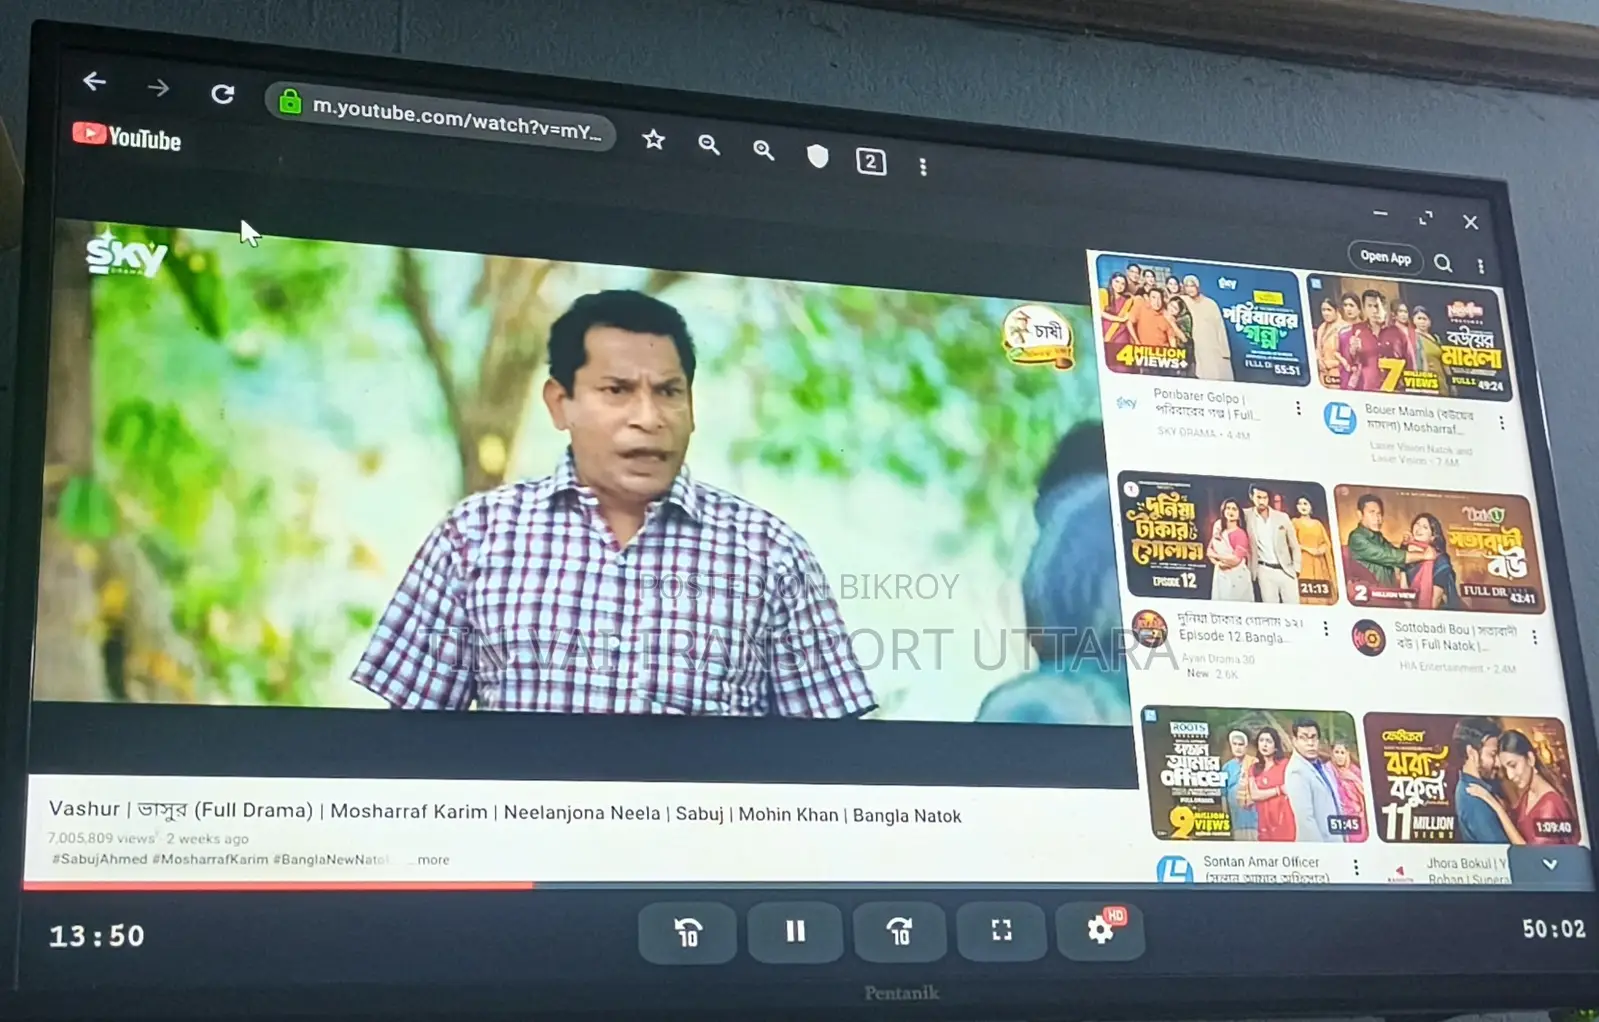Open the Sky Drama channel avatar

1127,403
